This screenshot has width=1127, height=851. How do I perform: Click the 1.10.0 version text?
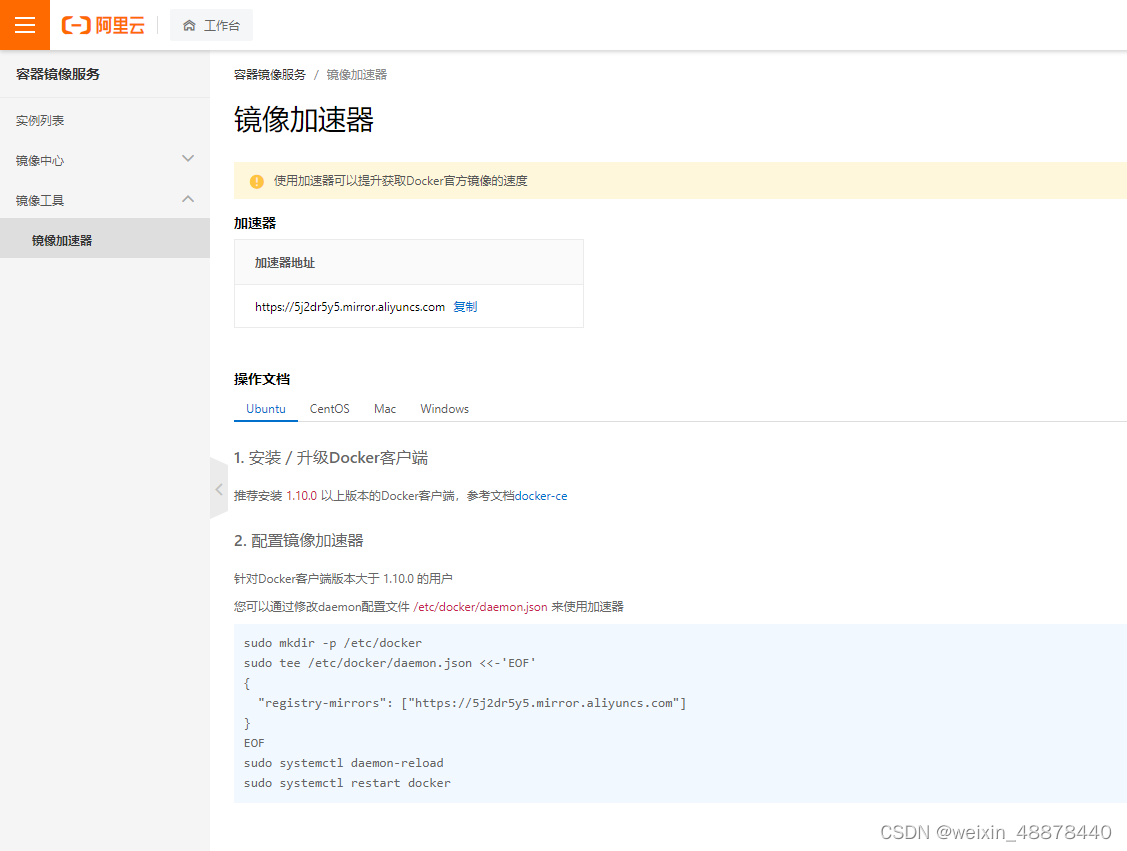pos(301,496)
